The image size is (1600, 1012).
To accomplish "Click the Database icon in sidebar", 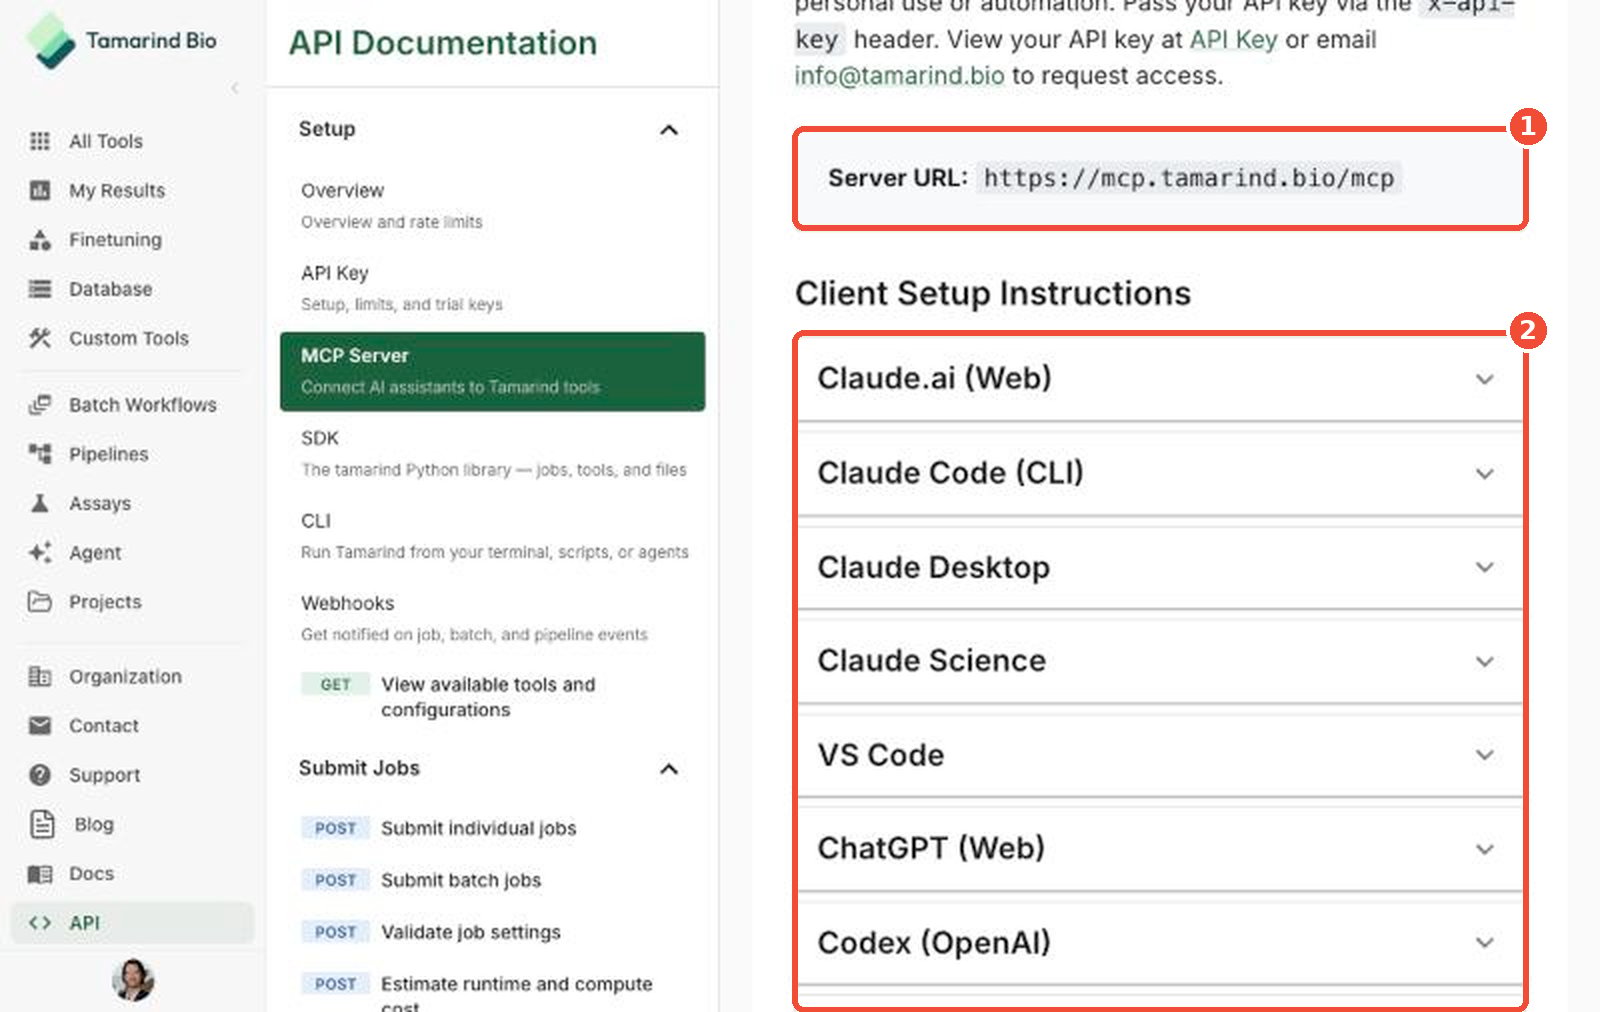I will 40,289.
